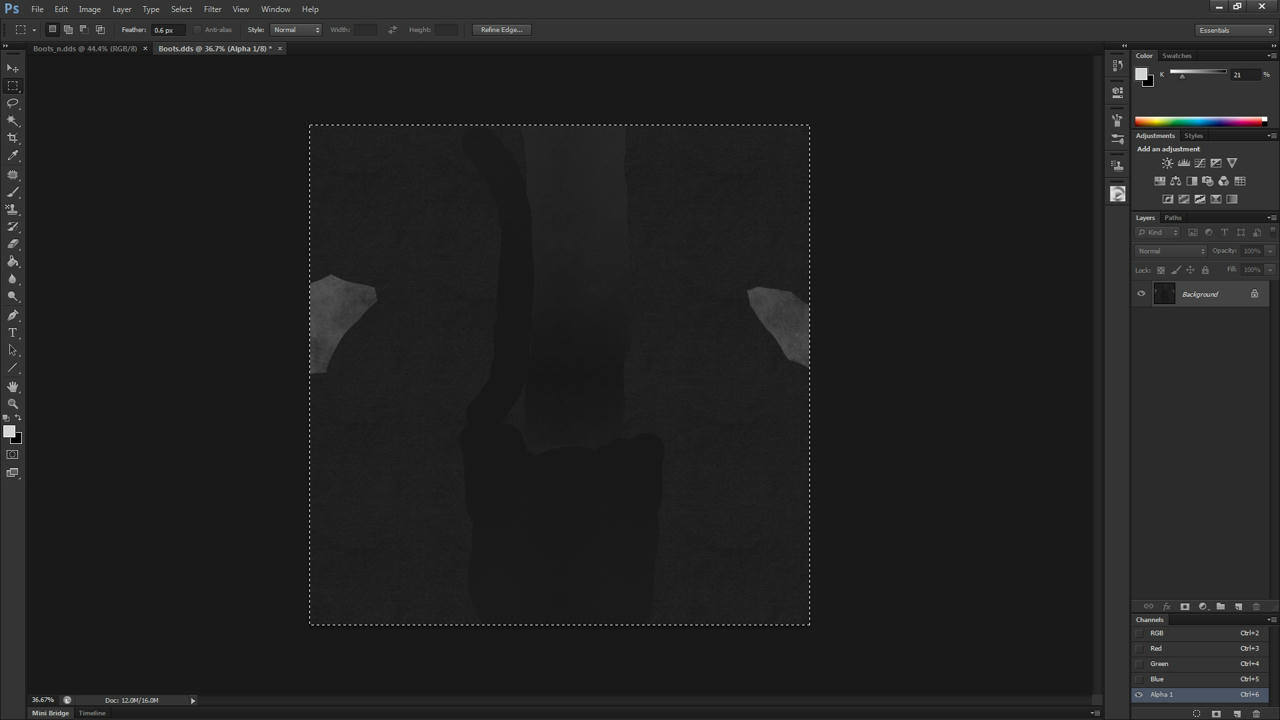The width and height of the screenshot is (1280, 720).
Task: Click the Layers panel fx icon
Action: [x=1167, y=607]
